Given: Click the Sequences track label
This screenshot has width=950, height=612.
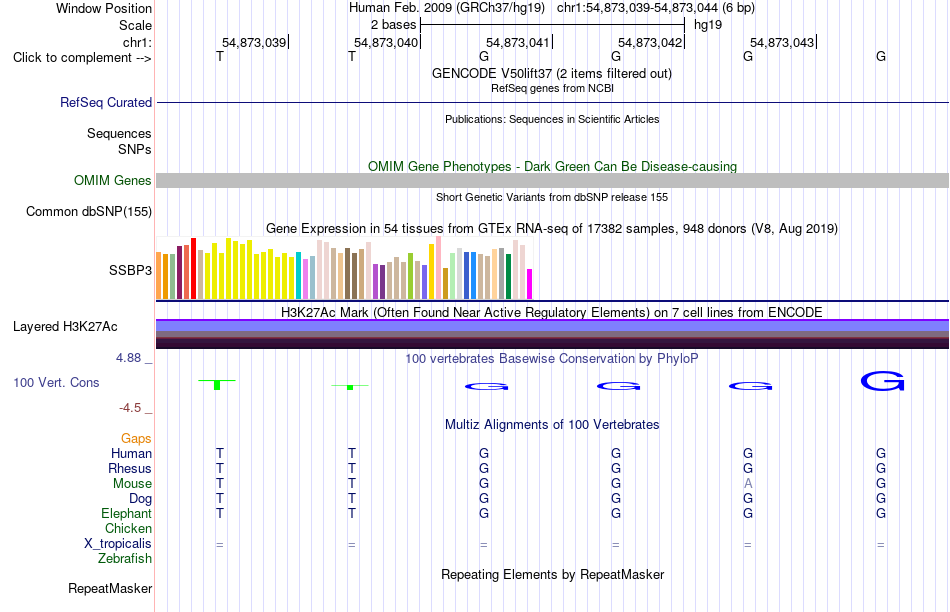Looking at the screenshot, I should click(119, 133).
